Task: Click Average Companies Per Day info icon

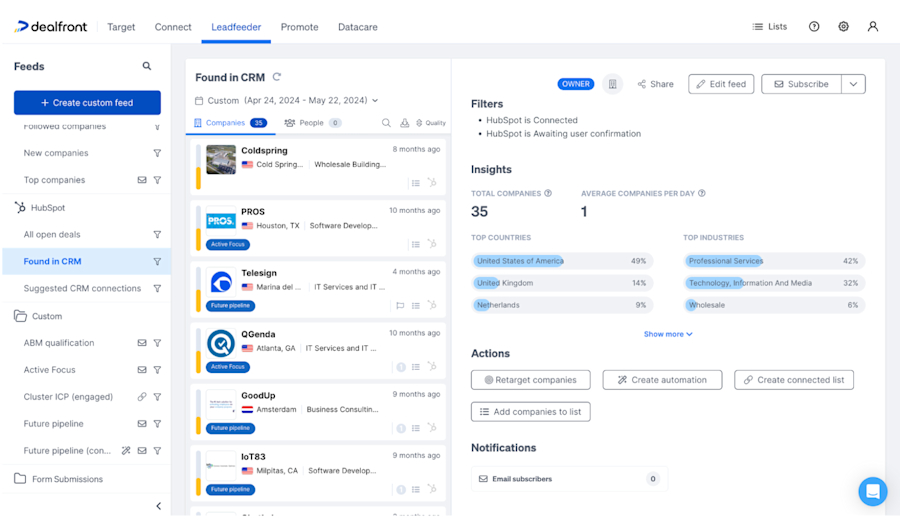Action: [x=701, y=193]
